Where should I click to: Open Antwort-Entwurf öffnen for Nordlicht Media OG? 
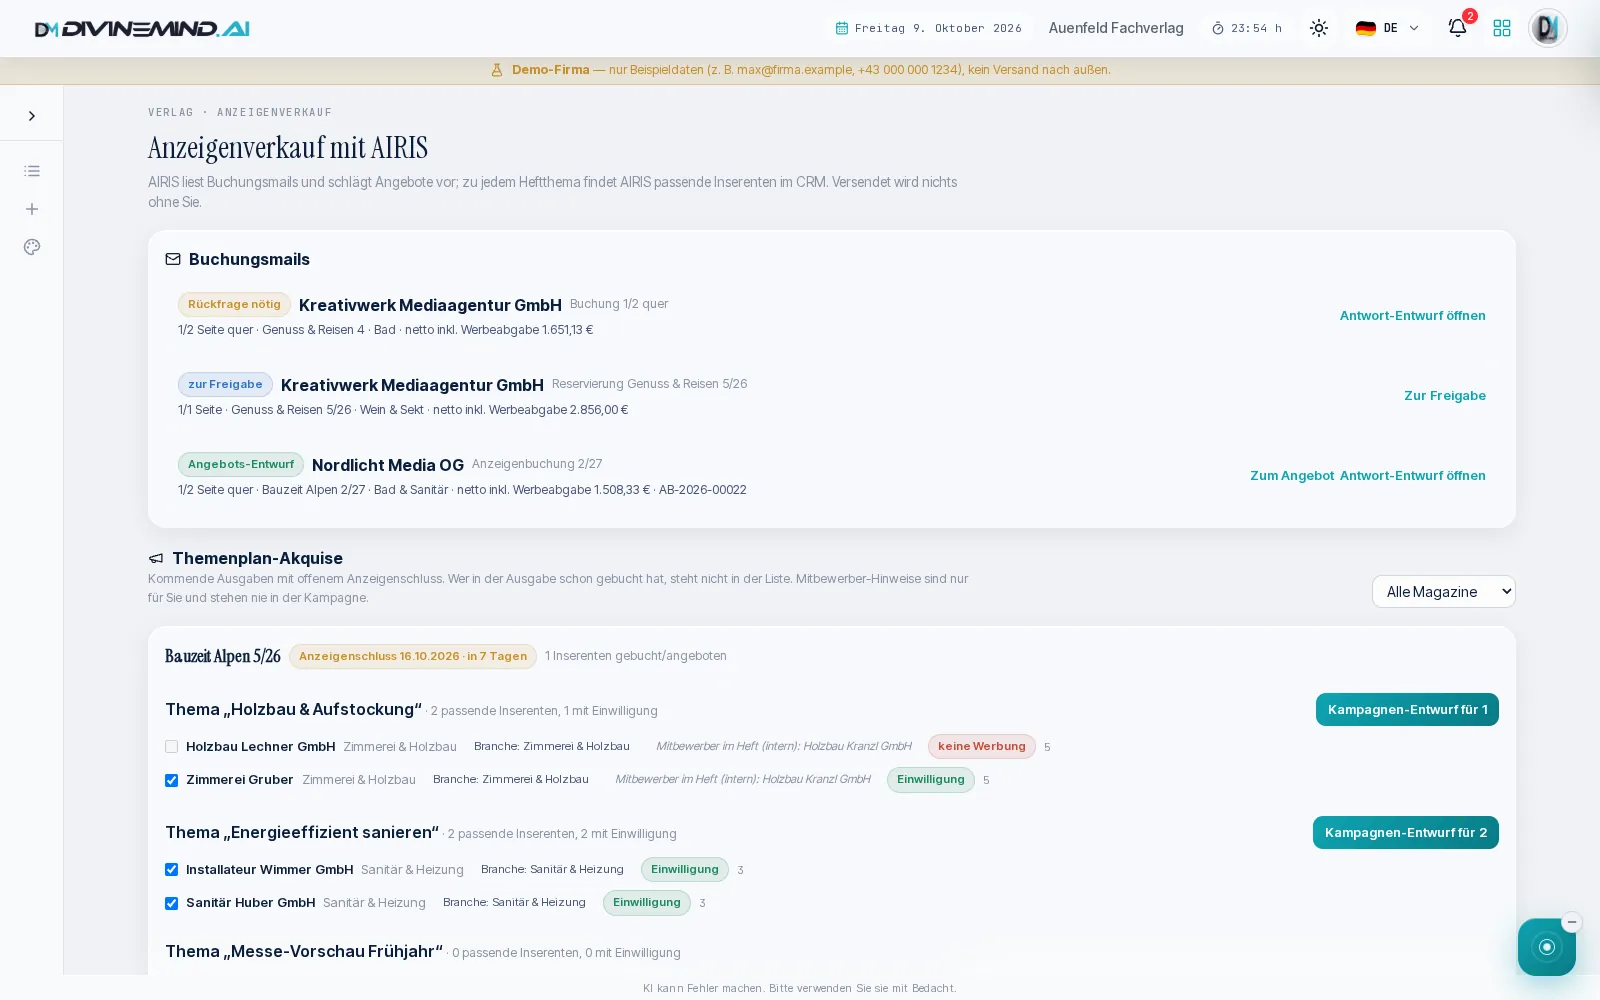pos(1412,476)
